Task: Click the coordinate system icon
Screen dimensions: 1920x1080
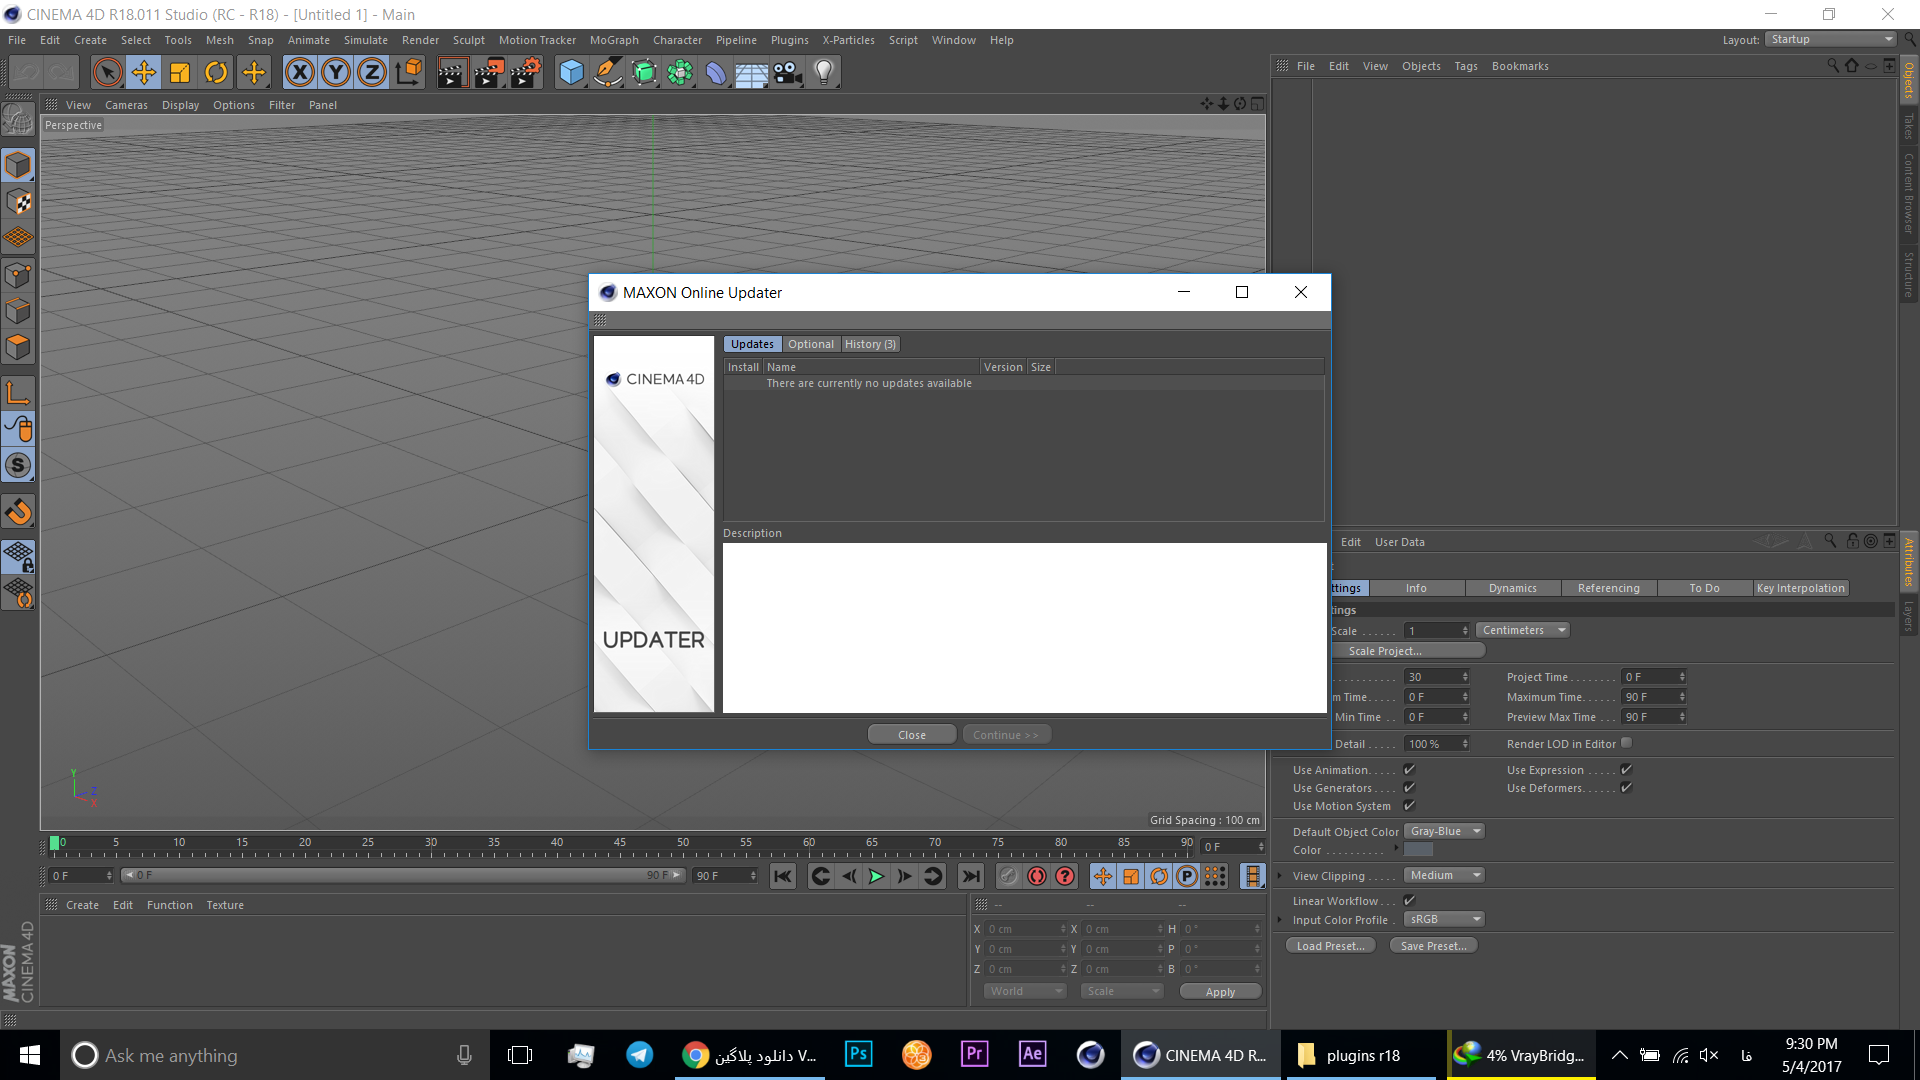Action: click(409, 72)
